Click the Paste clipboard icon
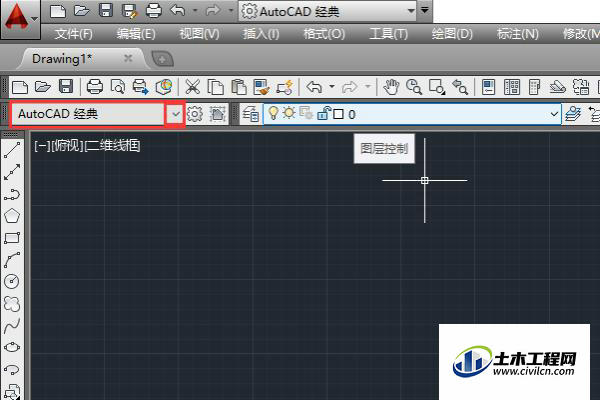The height and width of the screenshot is (400, 600). click(239, 87)
